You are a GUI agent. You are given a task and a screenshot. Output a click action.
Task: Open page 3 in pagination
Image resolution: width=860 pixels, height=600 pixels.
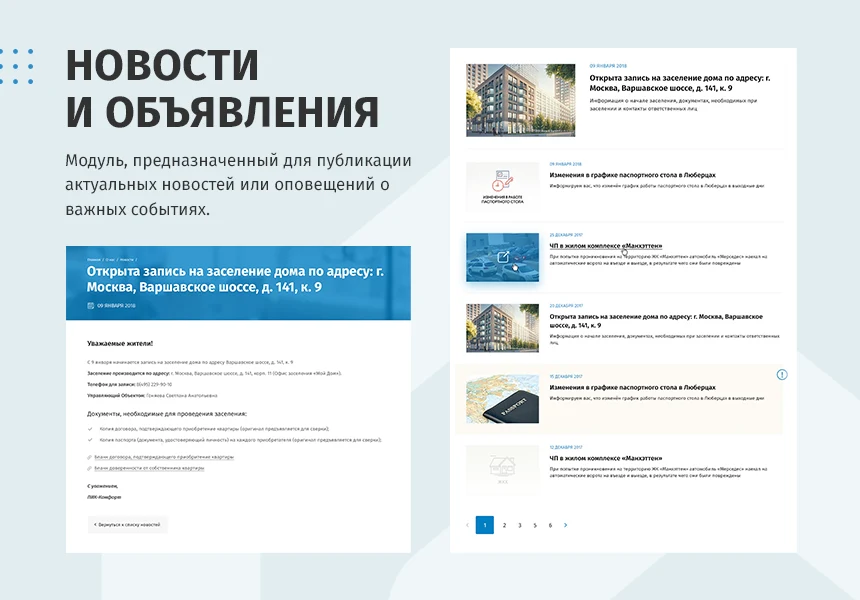pos(519,525)
